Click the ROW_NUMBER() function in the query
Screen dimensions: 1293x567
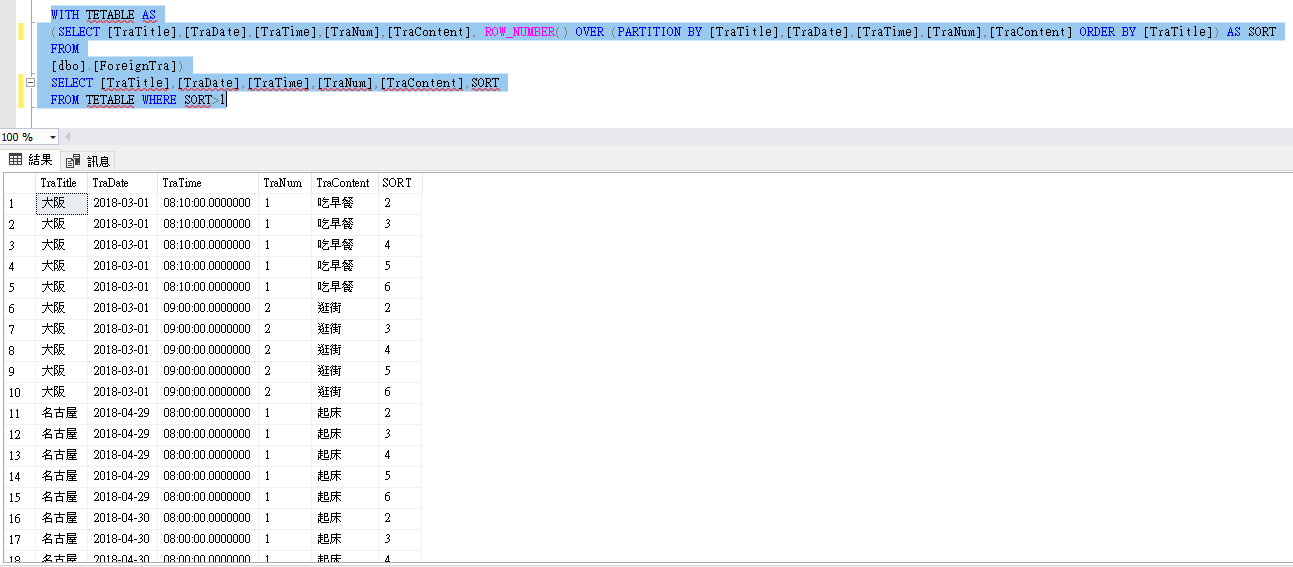coord(526,32)
